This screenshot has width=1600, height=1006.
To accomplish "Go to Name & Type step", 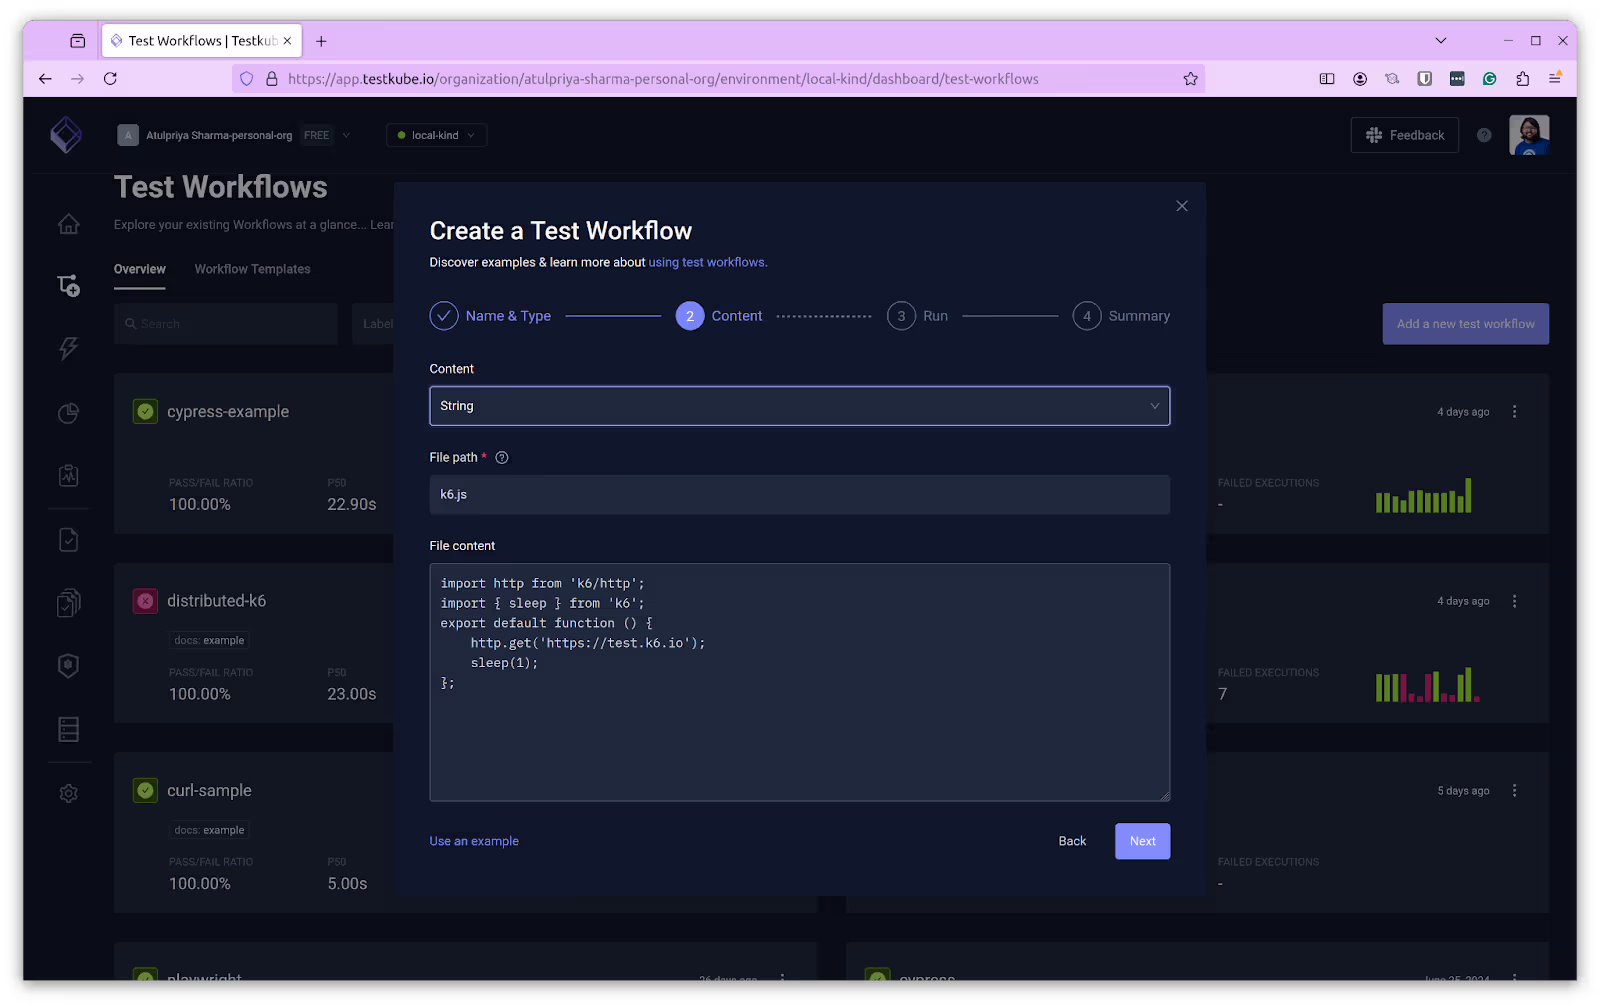I will click(490, 316).
